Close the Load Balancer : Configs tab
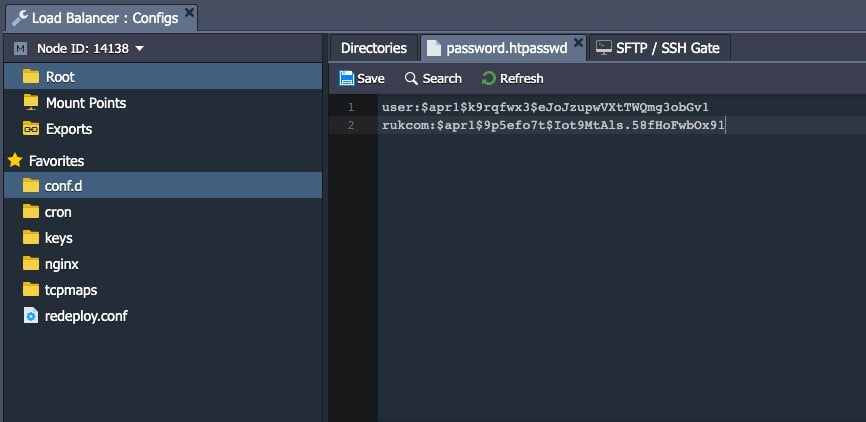Viewport: 866px width, 422px height. 189,12
